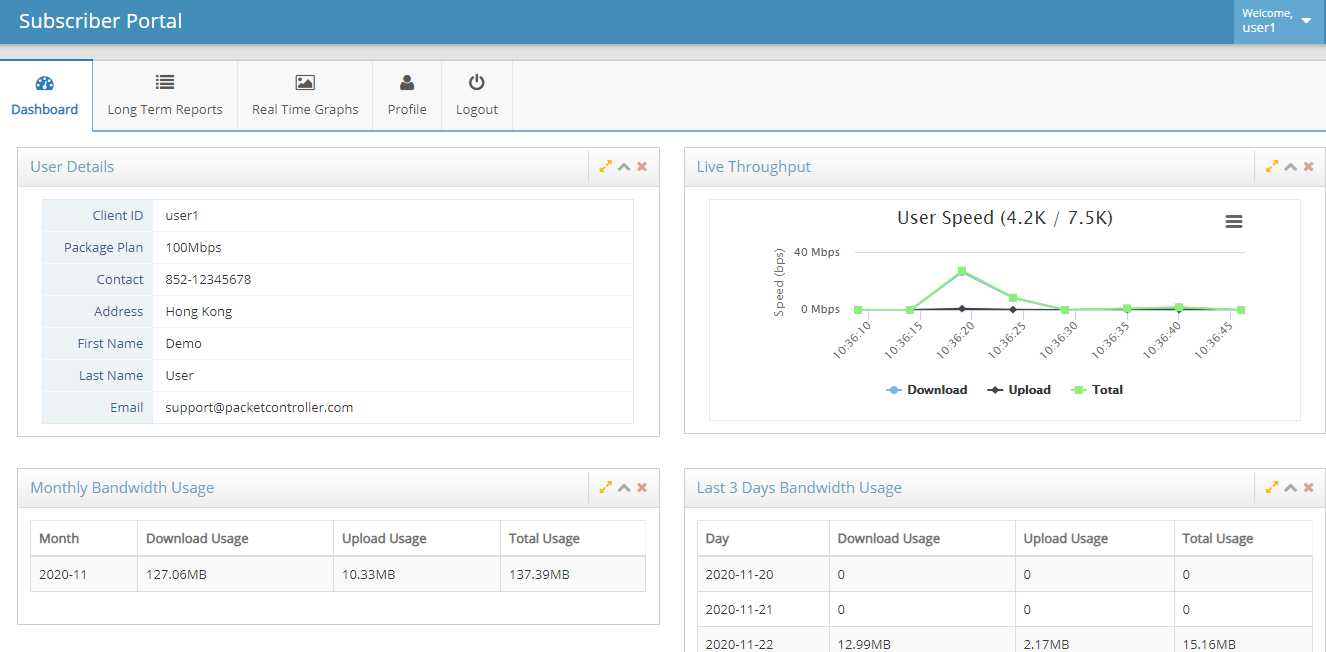
Task: Click the Last Name value User
Action: (180, 375)
